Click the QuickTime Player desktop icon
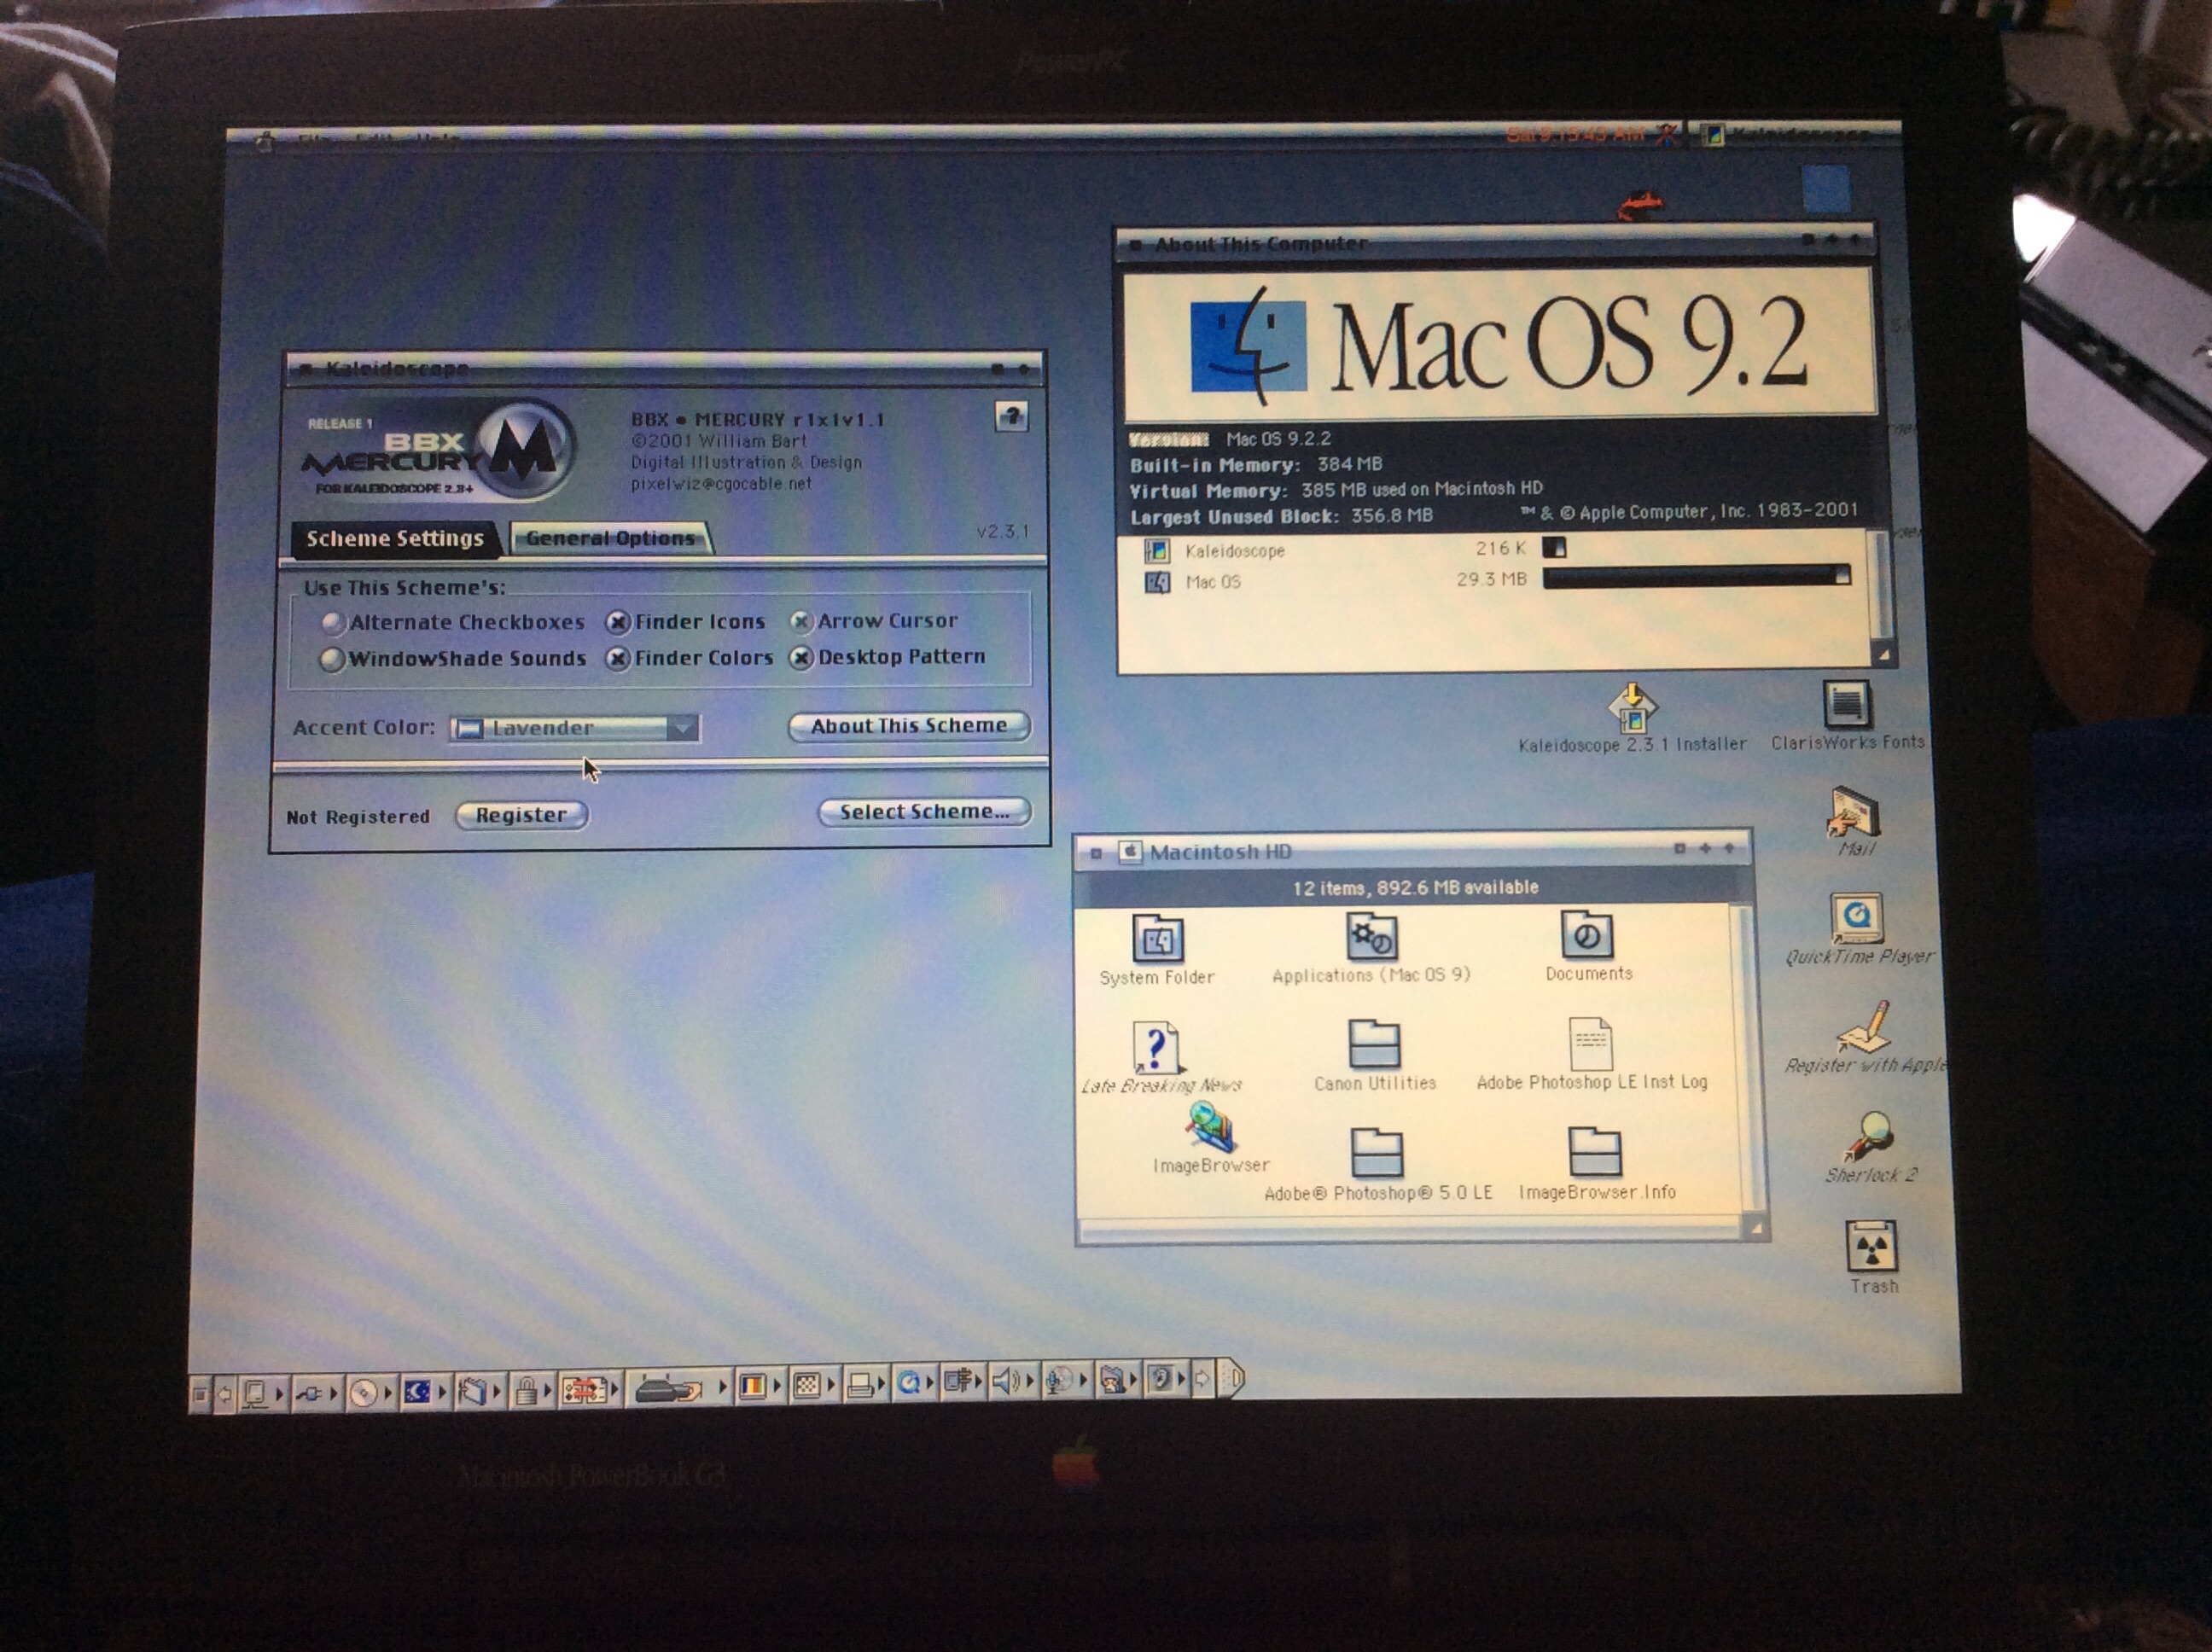The width and height of the screenshot is (2212, 1652). coord(1856,918)
